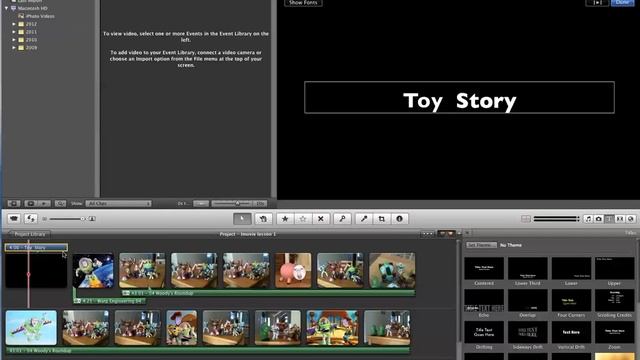This screenshot has width=640, height=360.
Task: Select the add-to-project edit tool
Action: 263,219
